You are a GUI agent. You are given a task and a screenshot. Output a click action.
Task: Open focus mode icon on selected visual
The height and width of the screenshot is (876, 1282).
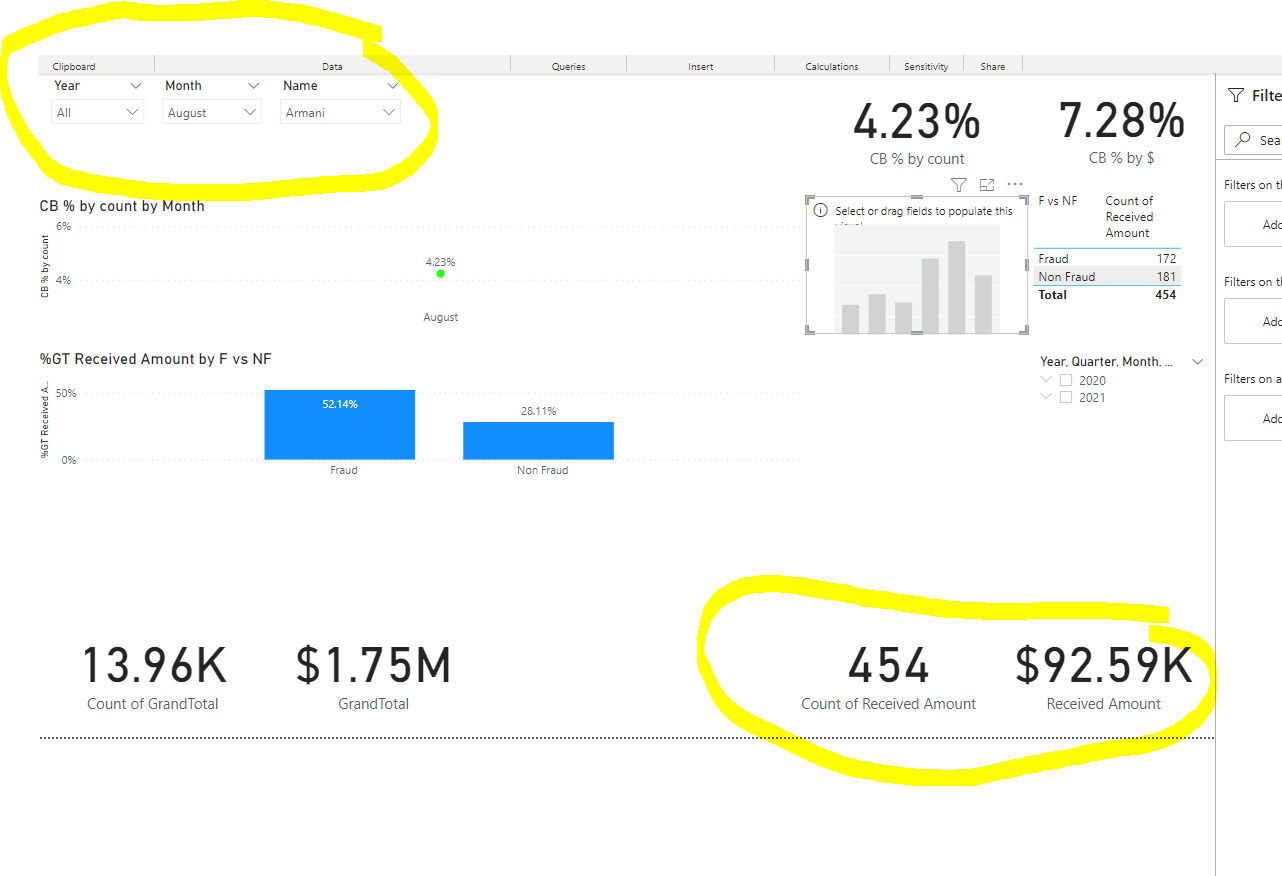pos(987,185)
